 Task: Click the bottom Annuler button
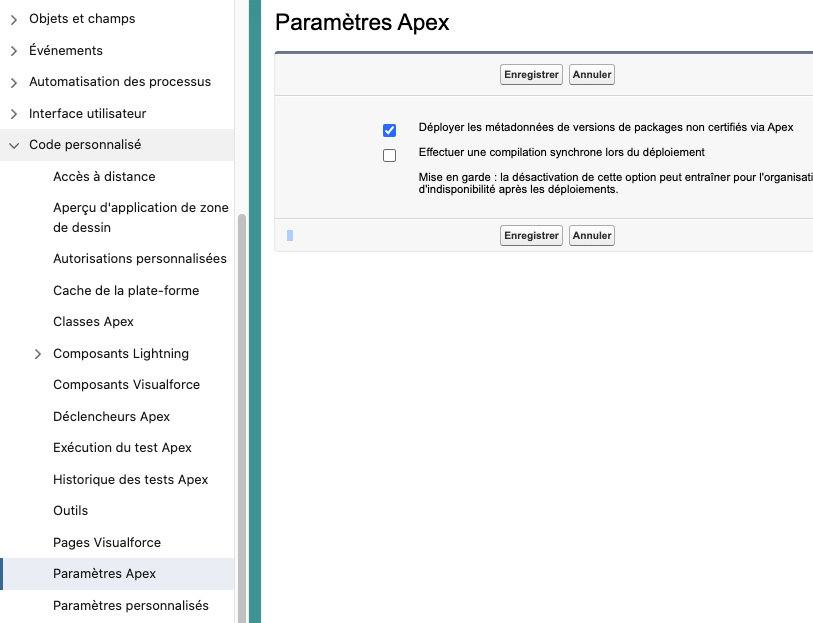(x=591, y=235)
